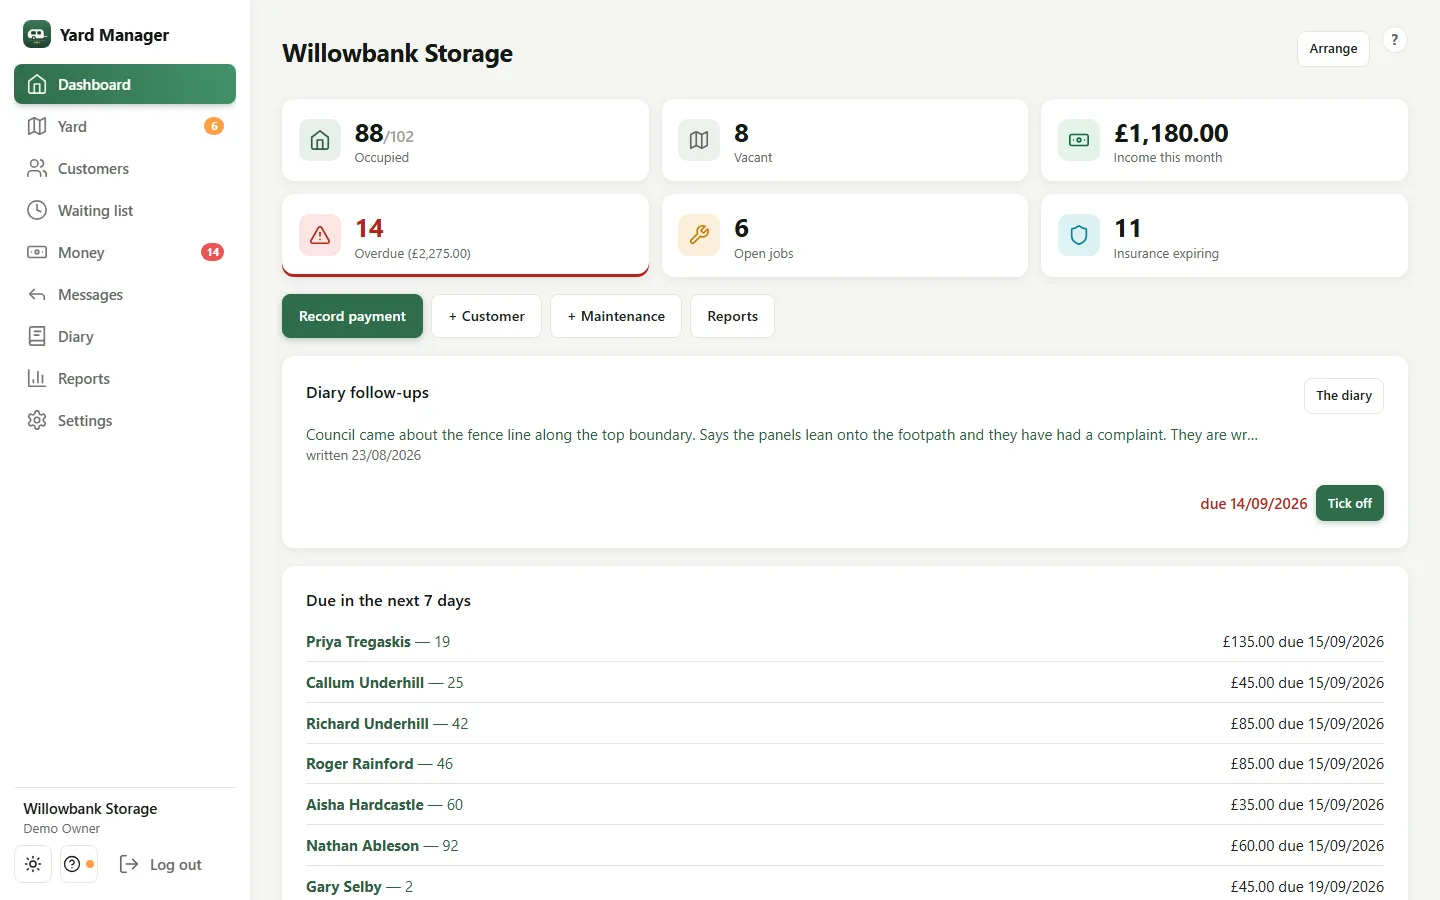Click the Yard map icon in the sidebar
This screenshot has height=900, width=1440.
[37, 126]
